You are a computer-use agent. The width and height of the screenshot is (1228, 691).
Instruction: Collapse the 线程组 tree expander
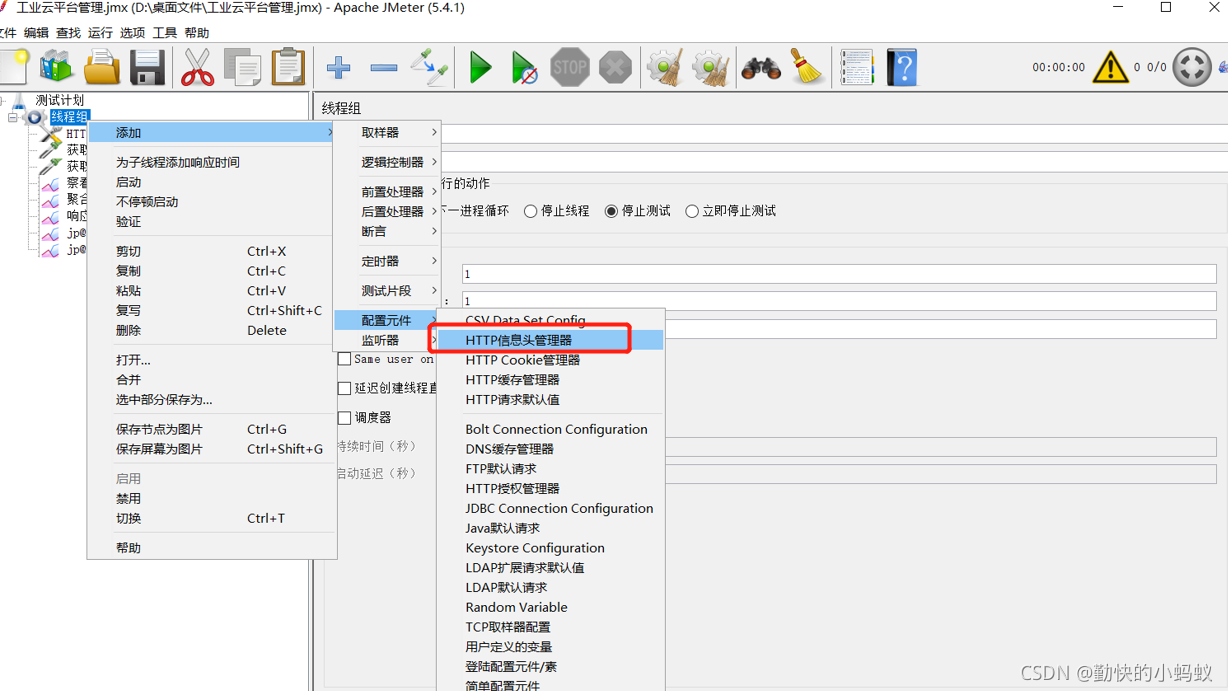12,117
